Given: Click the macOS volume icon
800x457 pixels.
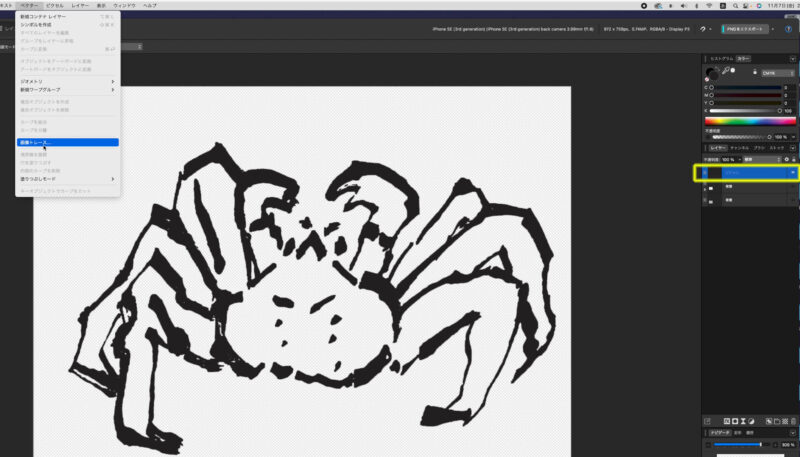Looking at the screenshot, I should 684,6.
